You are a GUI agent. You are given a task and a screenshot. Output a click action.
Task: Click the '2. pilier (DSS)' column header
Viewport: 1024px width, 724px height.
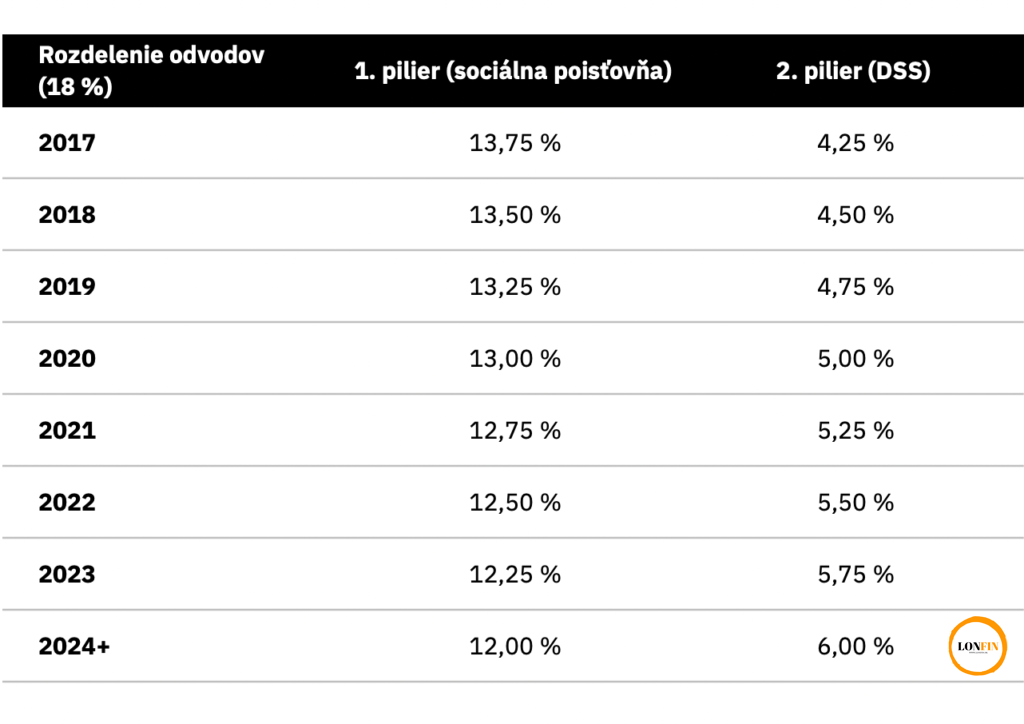(x=853, y=71)
